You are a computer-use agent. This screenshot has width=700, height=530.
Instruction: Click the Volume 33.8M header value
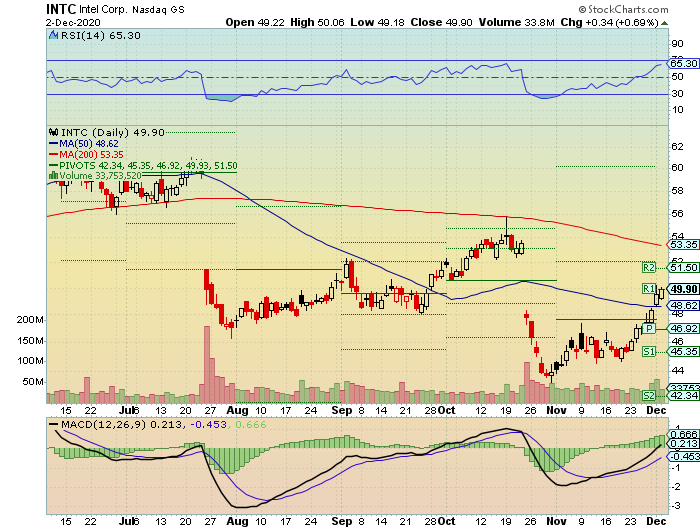517,22
